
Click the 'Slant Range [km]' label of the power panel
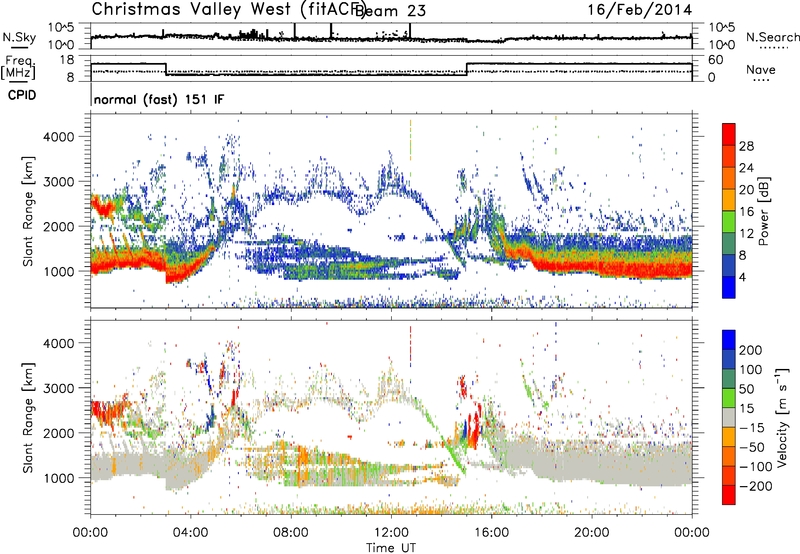28,211
